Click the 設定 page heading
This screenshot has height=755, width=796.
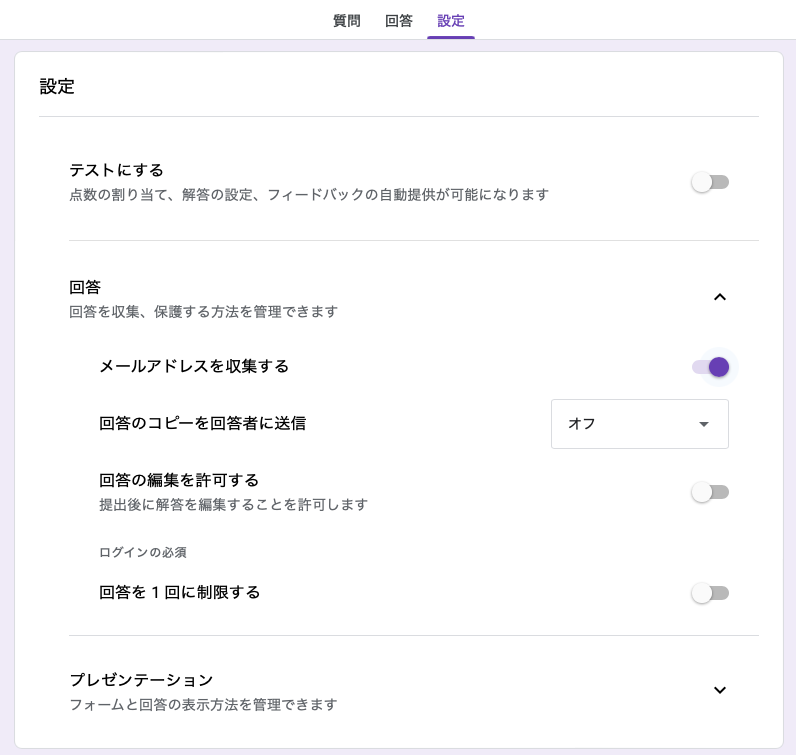coord(57,86)
